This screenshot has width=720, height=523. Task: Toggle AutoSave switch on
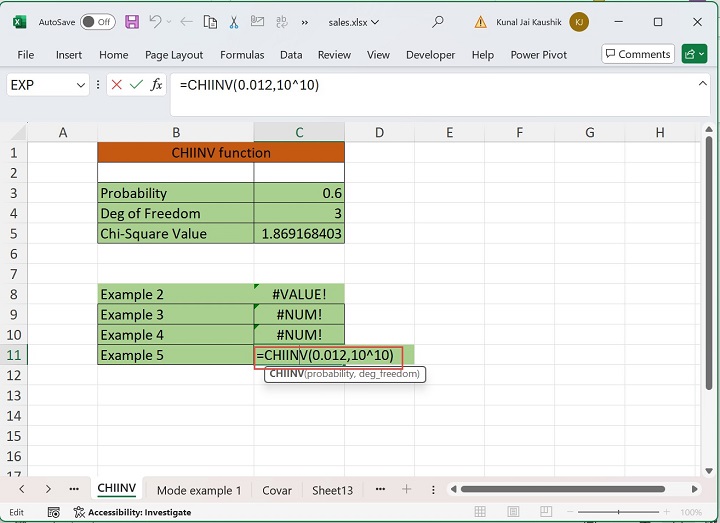point(97,22)
